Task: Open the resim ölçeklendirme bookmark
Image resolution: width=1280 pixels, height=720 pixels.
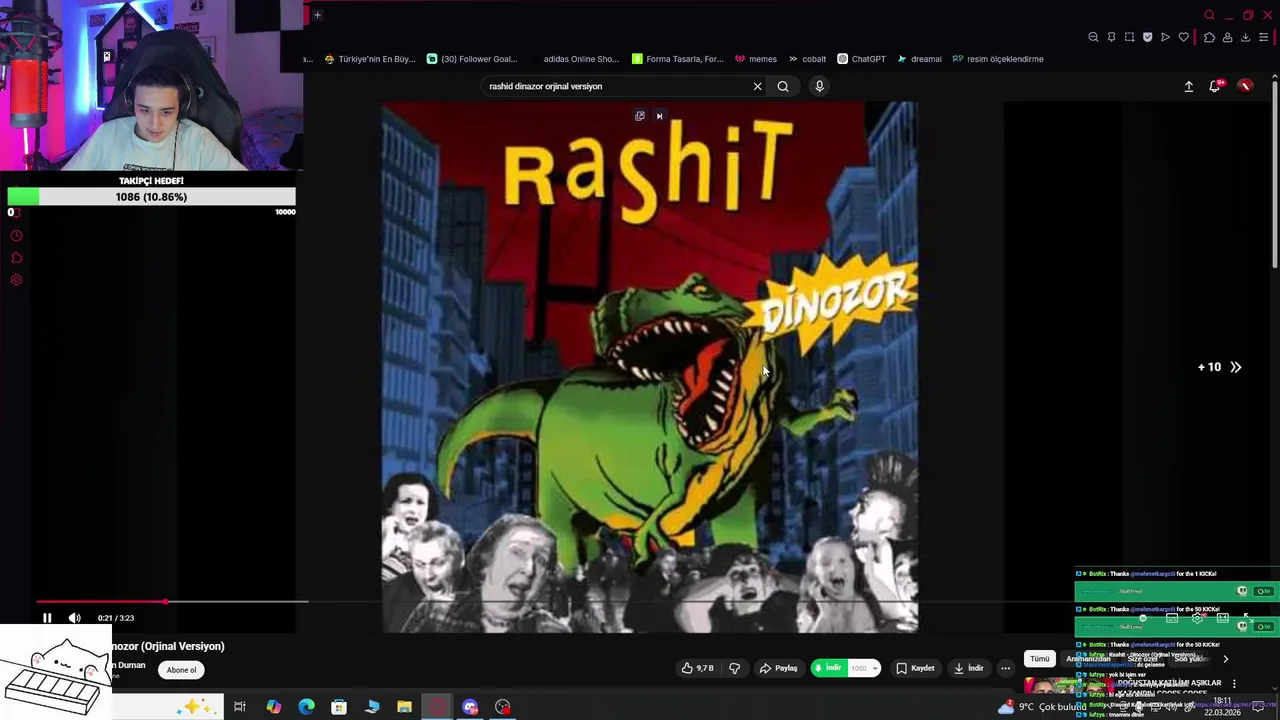Action: point(998,59)
